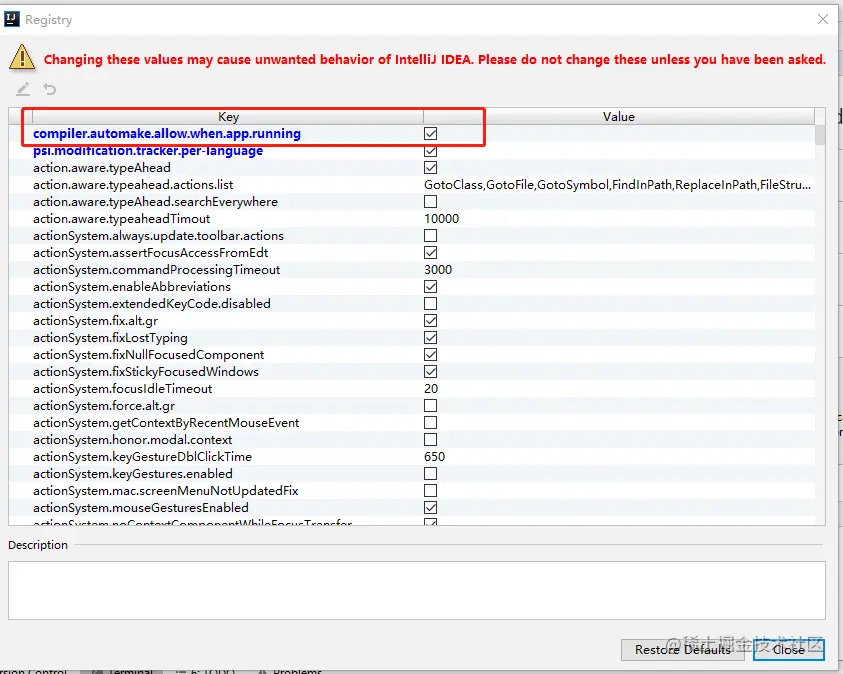Toggle actionSystem.enableAbbreviations checkbox
Viewport: 843px width, 674px height.
(430, 286)
